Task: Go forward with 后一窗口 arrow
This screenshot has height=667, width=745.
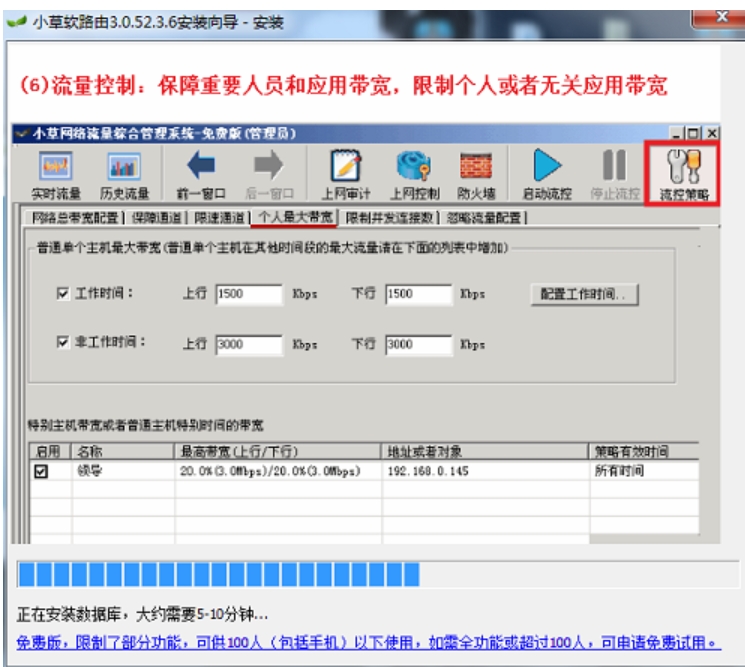Action: pos(269,174)
